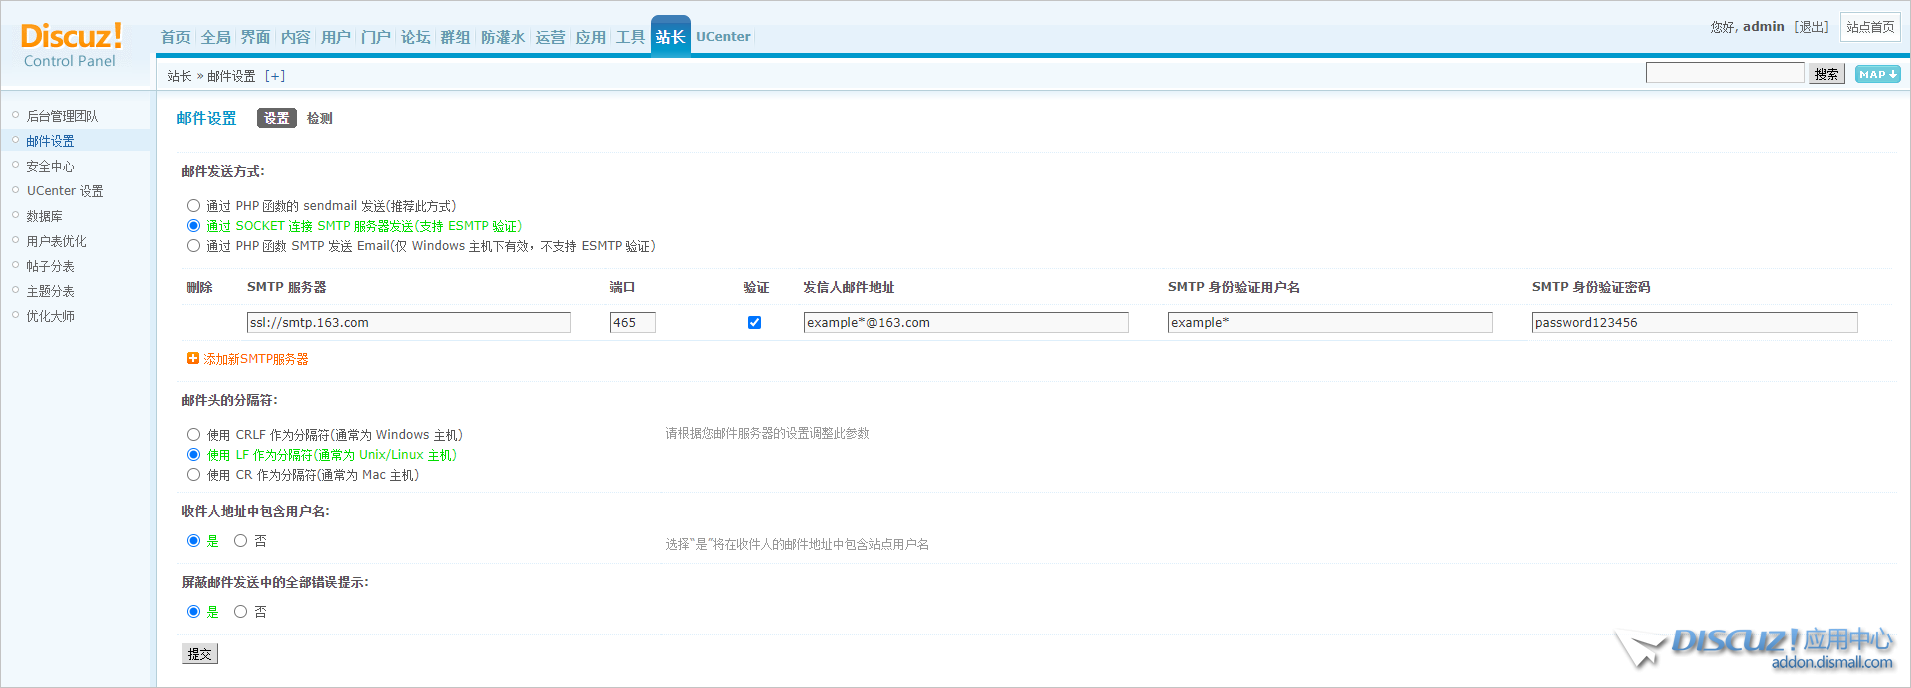Image resolution: width=1911 pixels, height=688 pixels.
Task: Select CRLF as mail header separator
Action: pos(194,435)
